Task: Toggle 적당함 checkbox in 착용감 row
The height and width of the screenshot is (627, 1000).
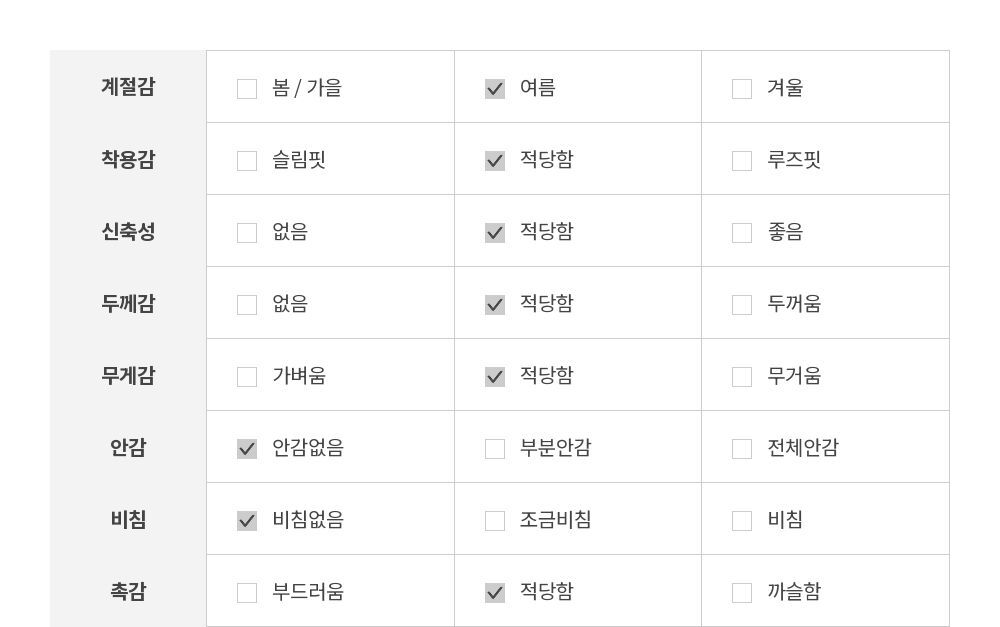Action: pos(495,161)
